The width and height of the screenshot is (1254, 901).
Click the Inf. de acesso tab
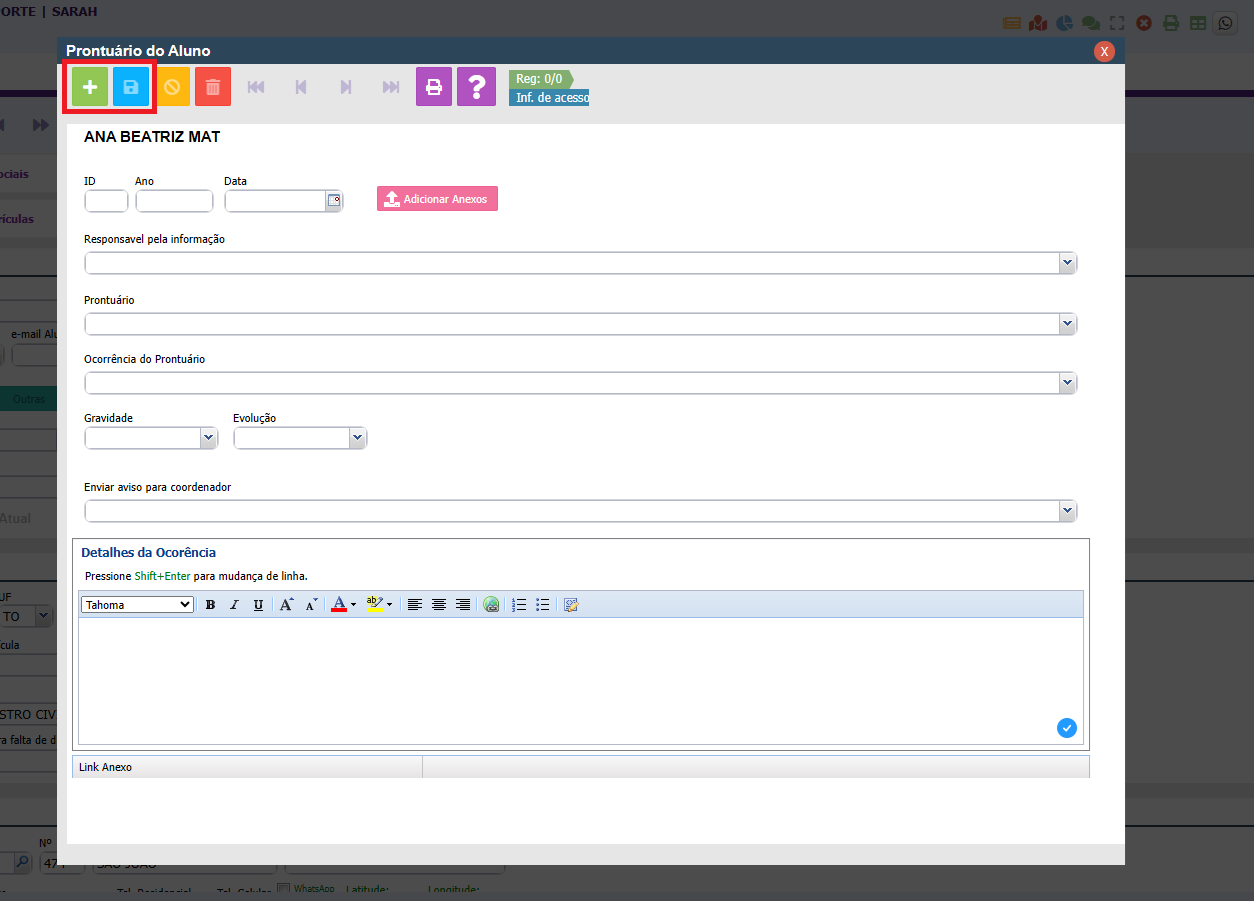tap(549, 98)
